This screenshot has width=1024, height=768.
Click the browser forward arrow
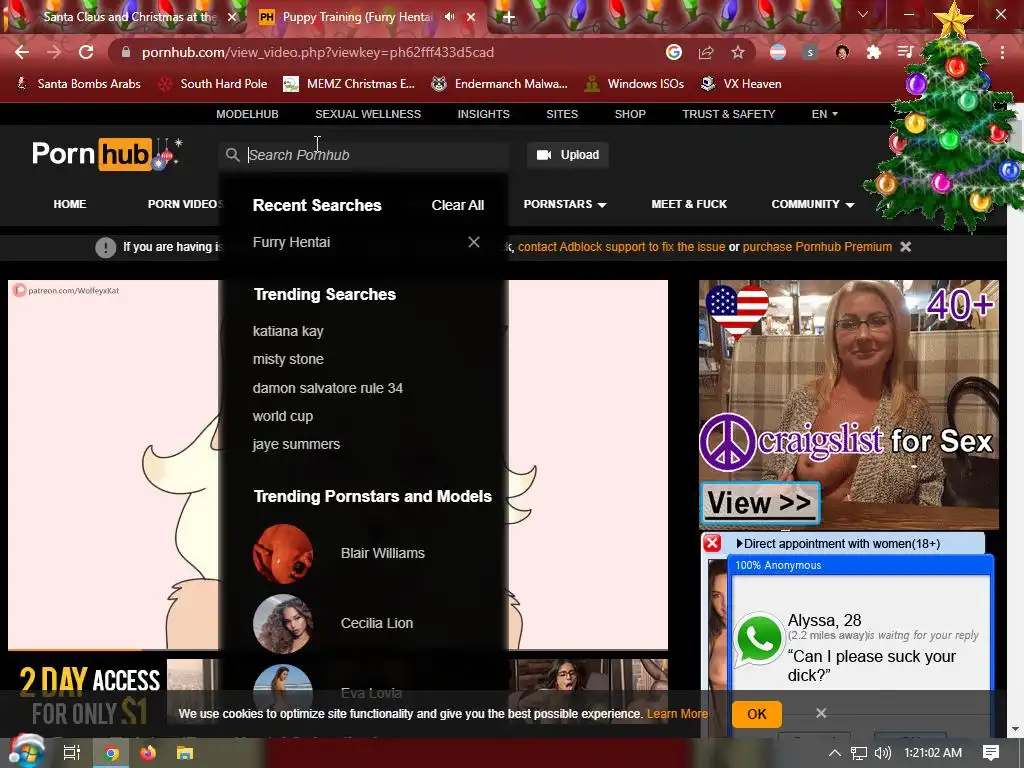(54, 52)
